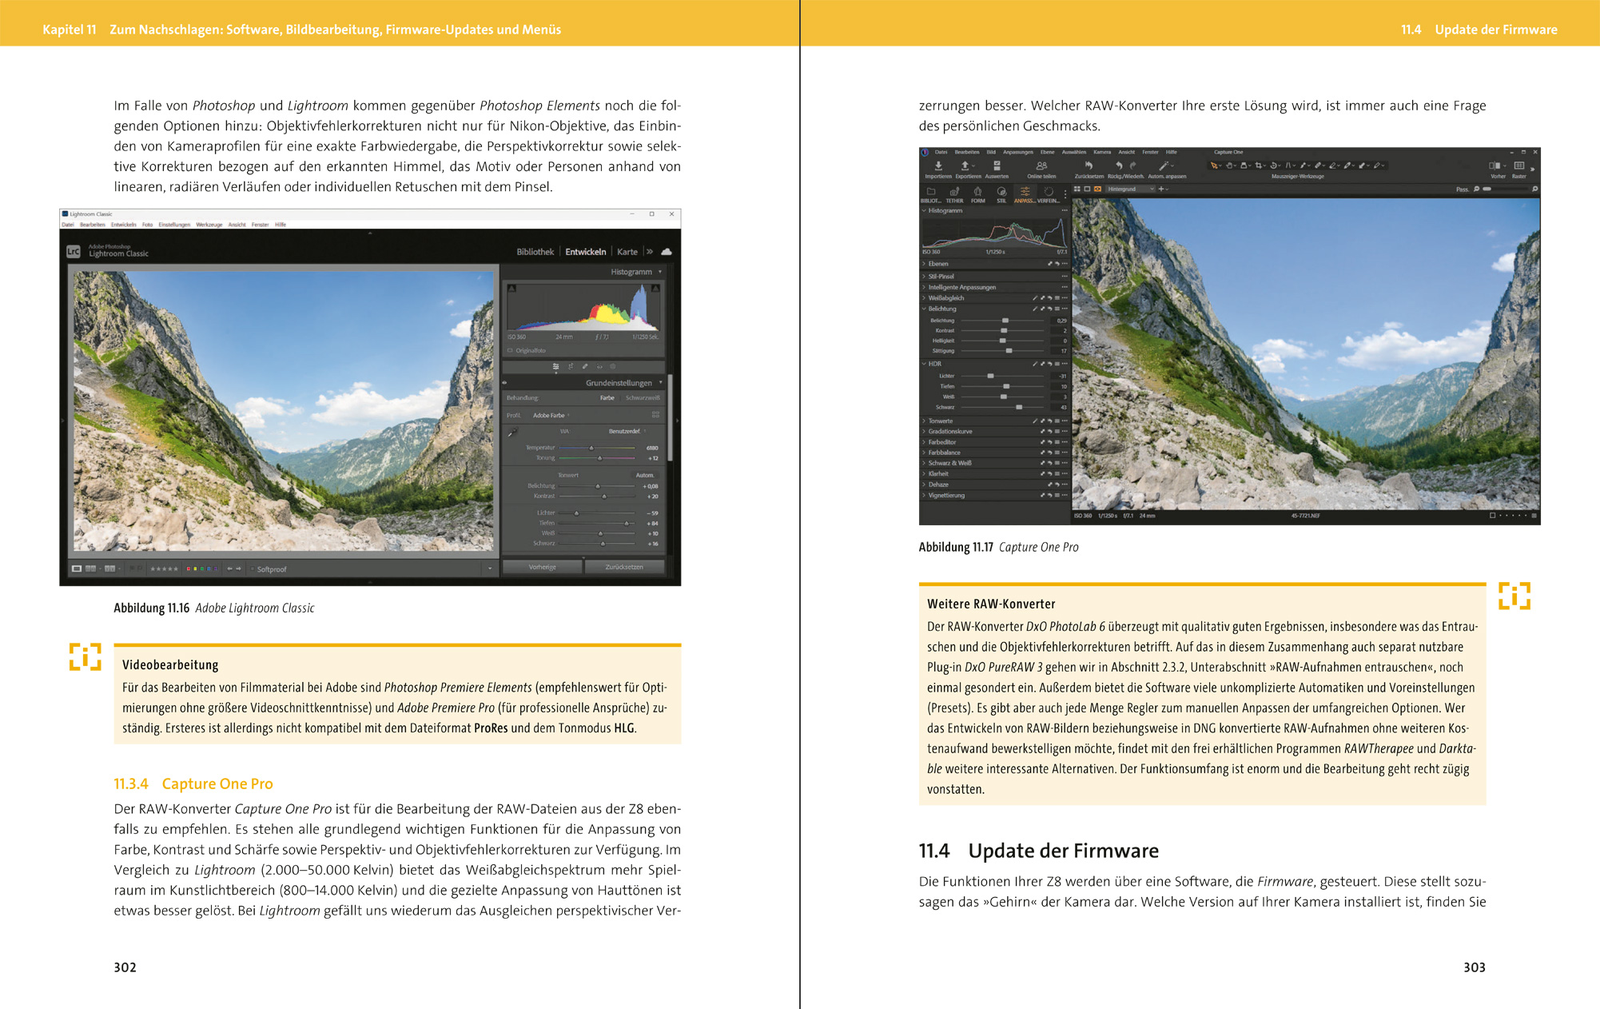
Task: Open the Bild menu in Capture One
Action: 991,152
